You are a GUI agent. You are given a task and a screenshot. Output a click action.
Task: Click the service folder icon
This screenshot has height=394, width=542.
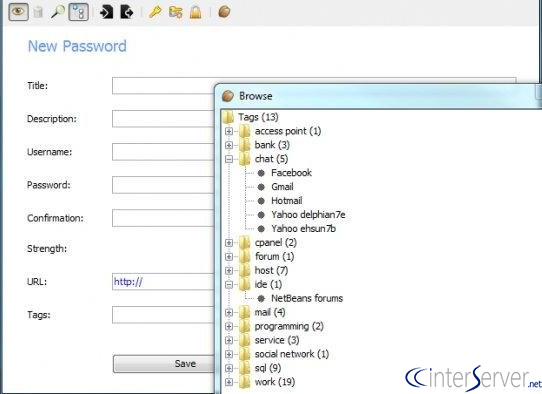(x=244, y=340)
